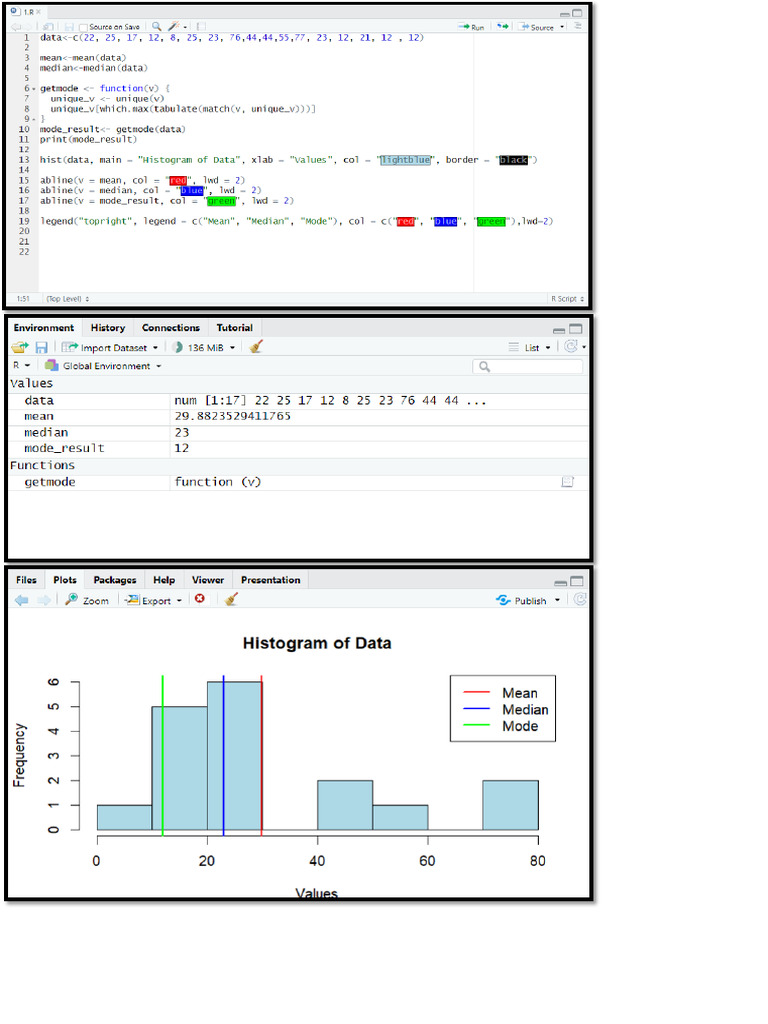Click inside the Environment search field
This screenshot has width=768, height=1024.
point(528,366)
